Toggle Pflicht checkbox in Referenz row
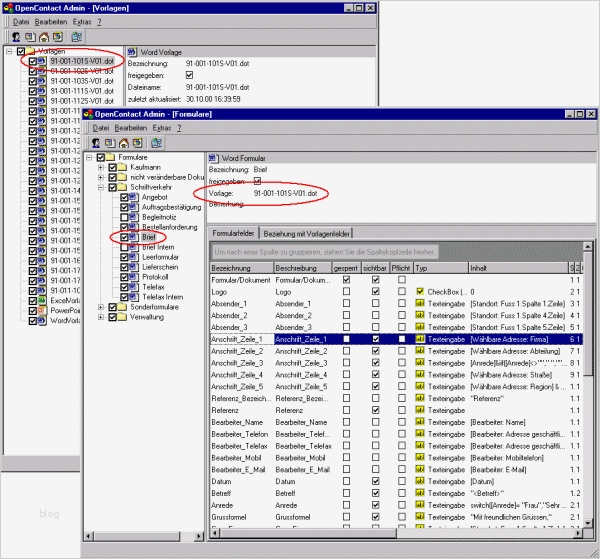Viewport: 600px width, 559px height. pos(402,410)
